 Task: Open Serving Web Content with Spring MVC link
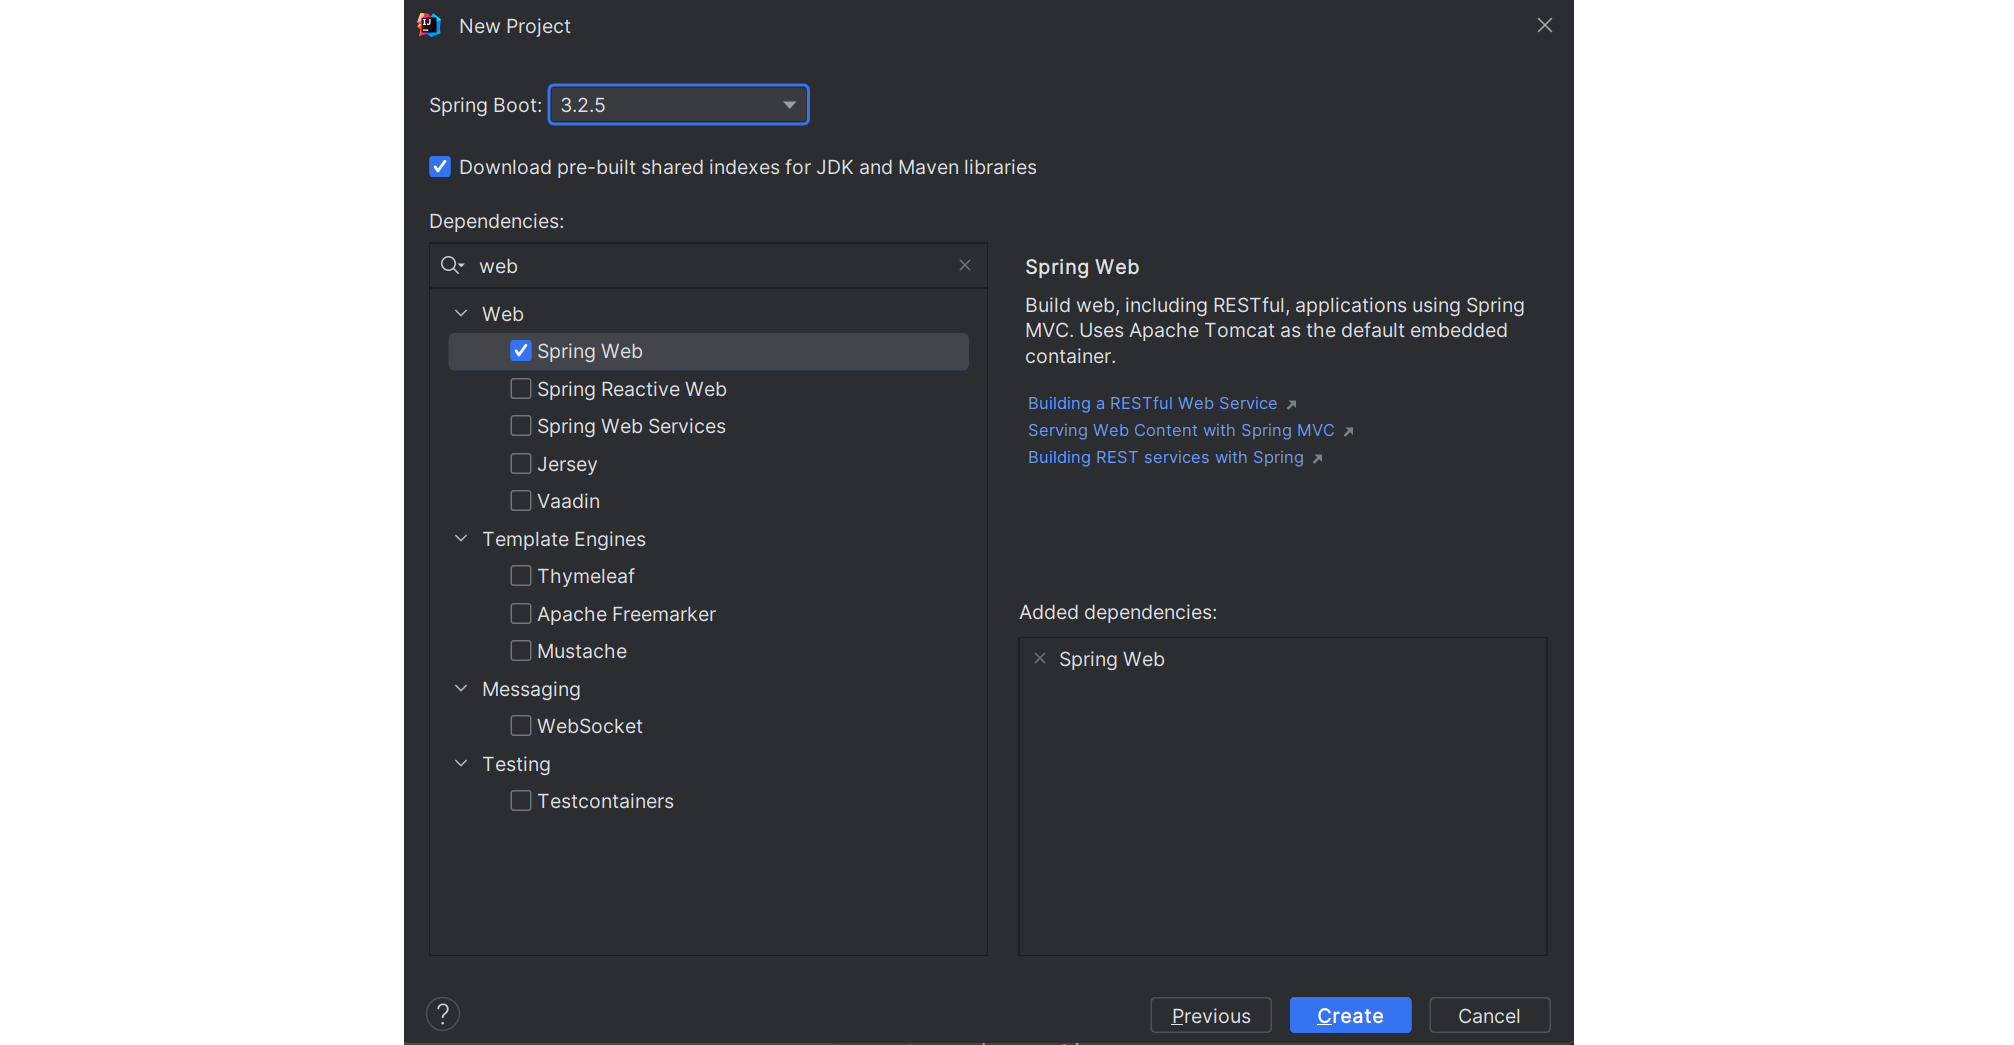coord(1181,430)
